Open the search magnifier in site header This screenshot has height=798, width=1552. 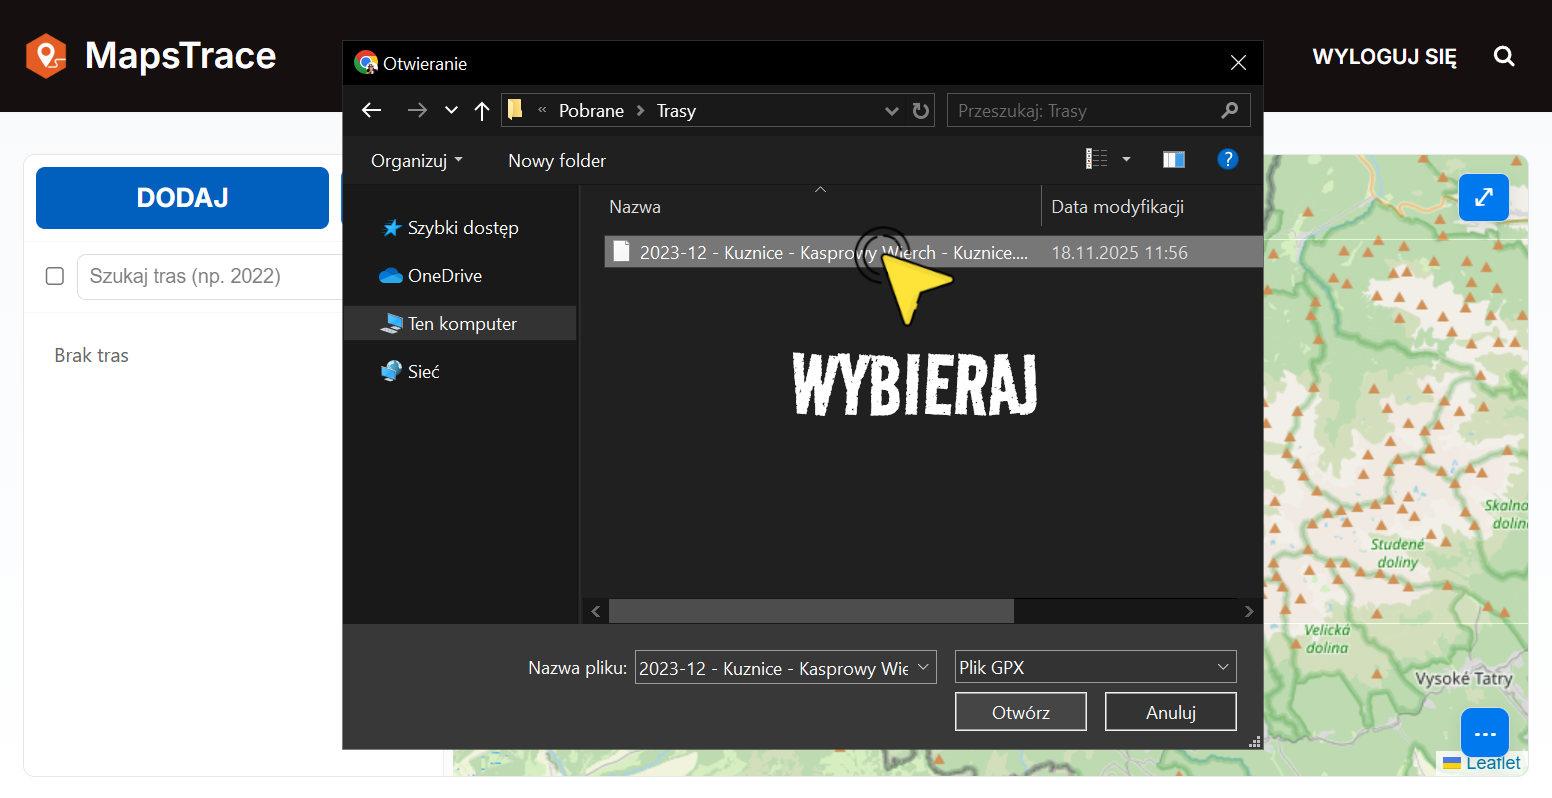coord(1504,57)
